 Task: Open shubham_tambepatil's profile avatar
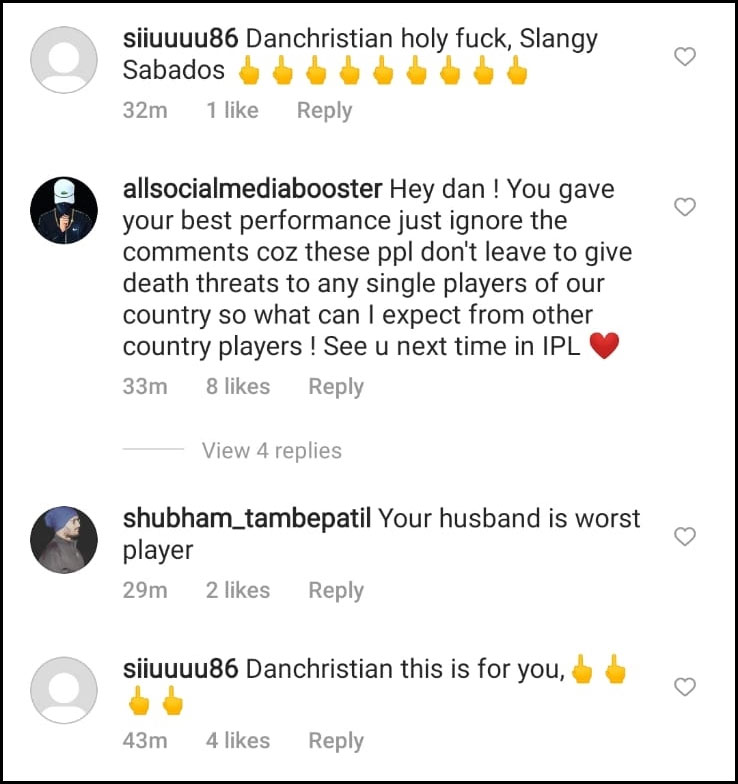[64, 540]
